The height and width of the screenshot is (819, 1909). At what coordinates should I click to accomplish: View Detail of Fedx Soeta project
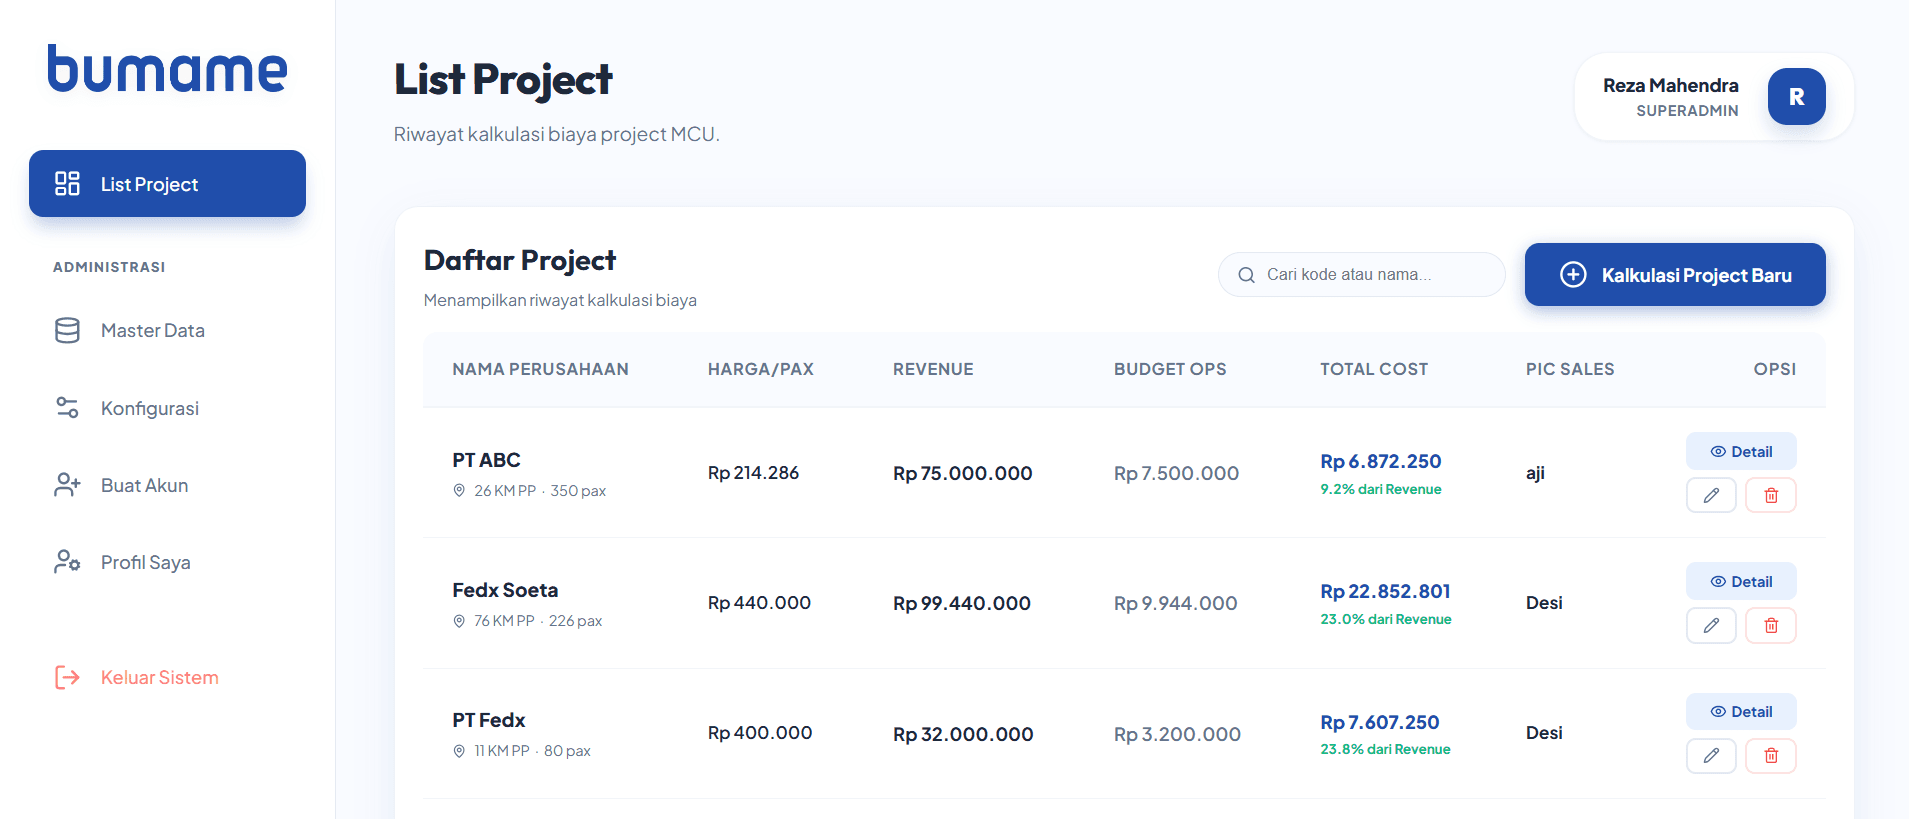pyautogui.click(x=1741, y=581)
